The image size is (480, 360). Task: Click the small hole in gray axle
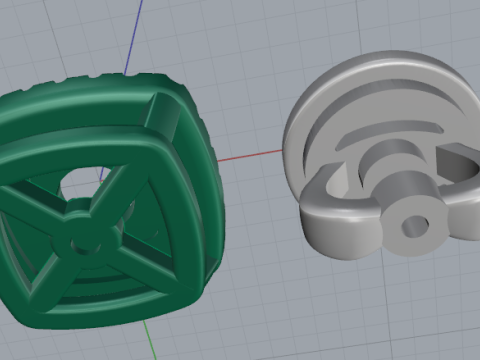[x=415, y=227]
